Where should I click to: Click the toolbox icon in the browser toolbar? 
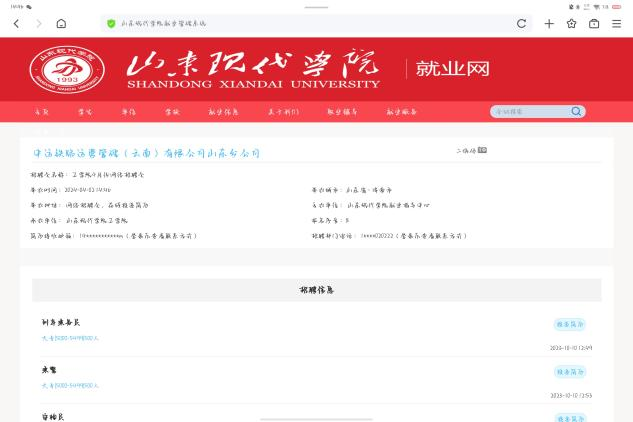tap(594, 23)
